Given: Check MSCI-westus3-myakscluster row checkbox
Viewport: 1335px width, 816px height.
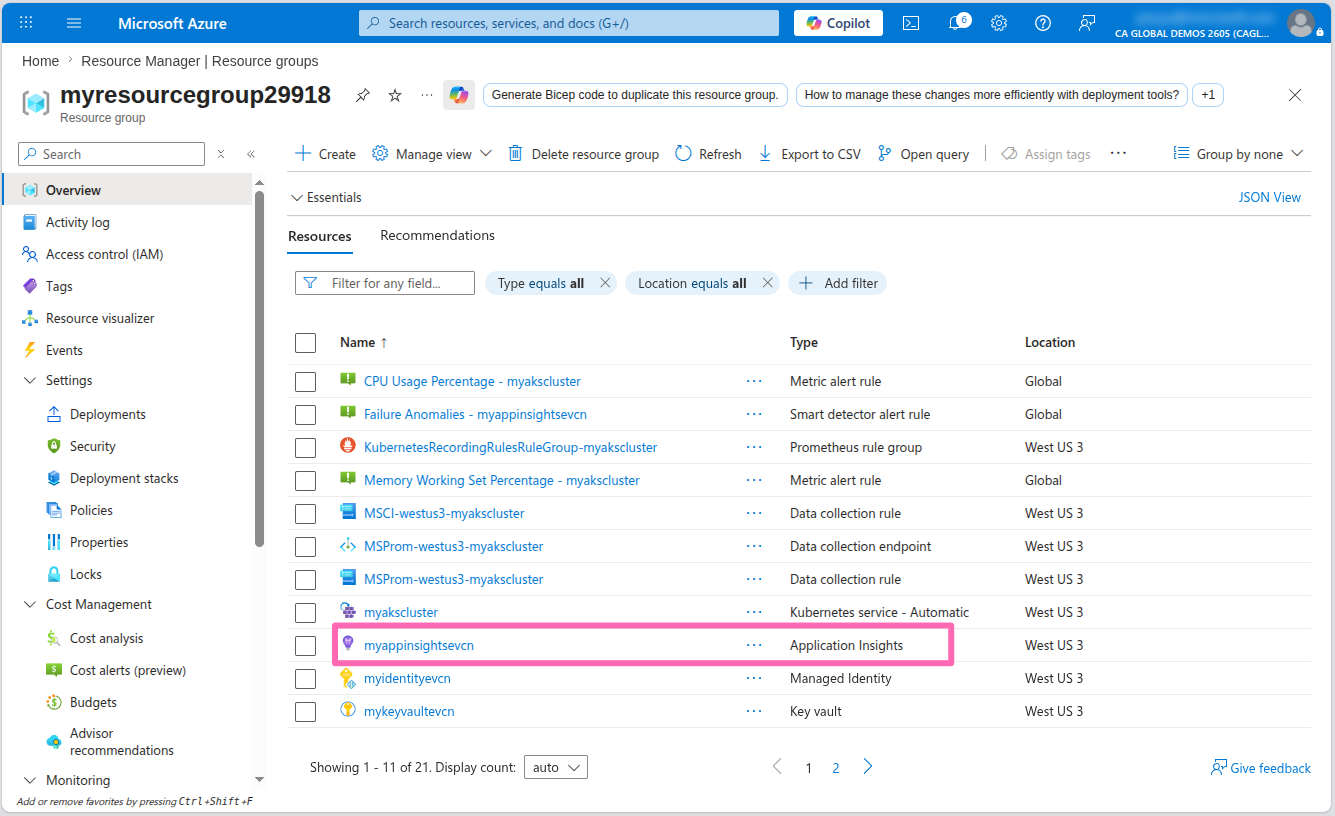Looking at the screenshot, I should point(305,514).
